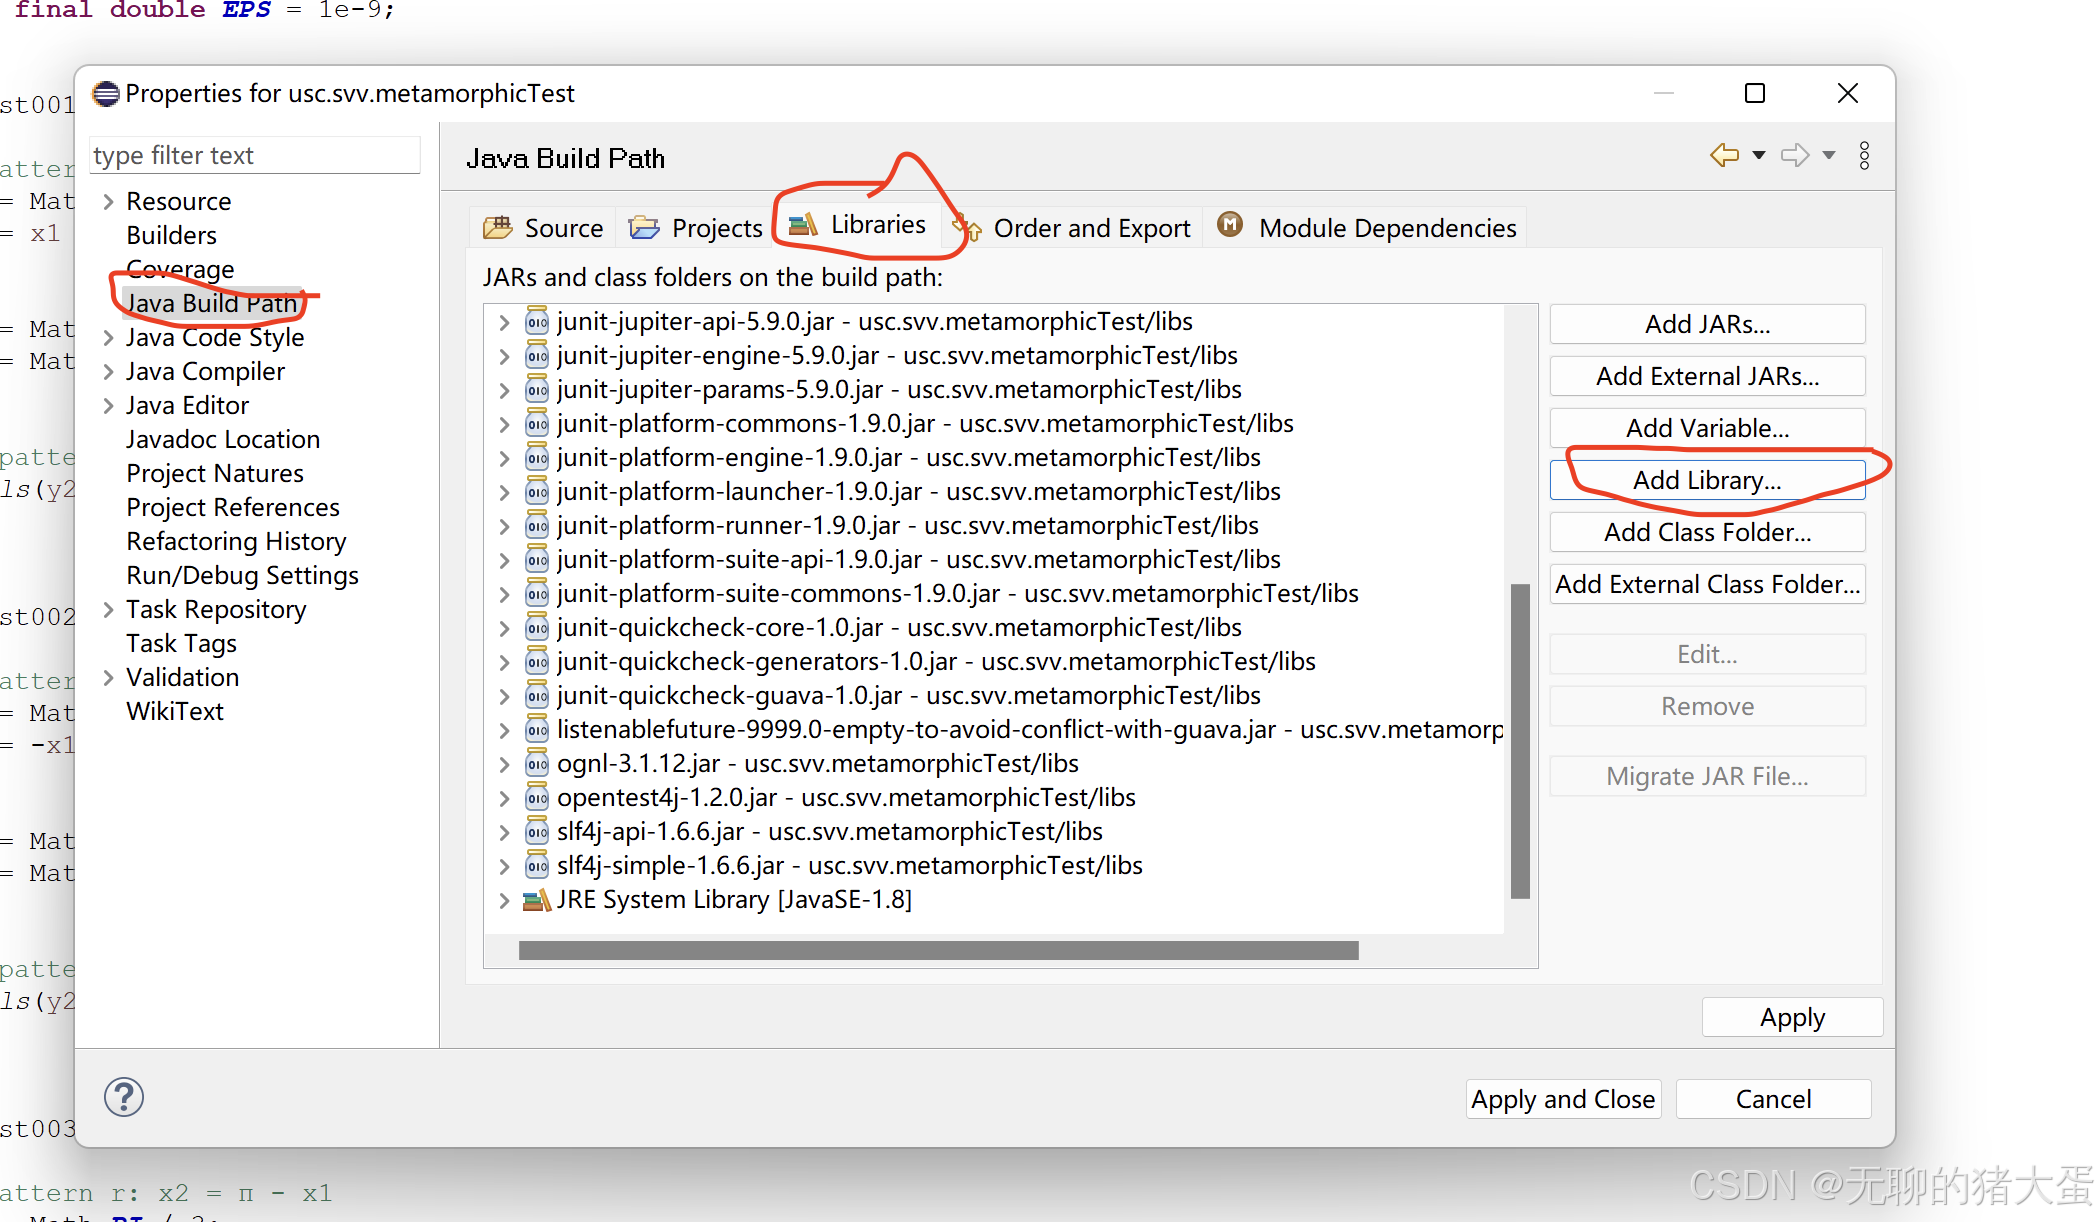Click the JAR icon beside junit-jupiter-api-5.9.0.jar

[x=537, y=321]
